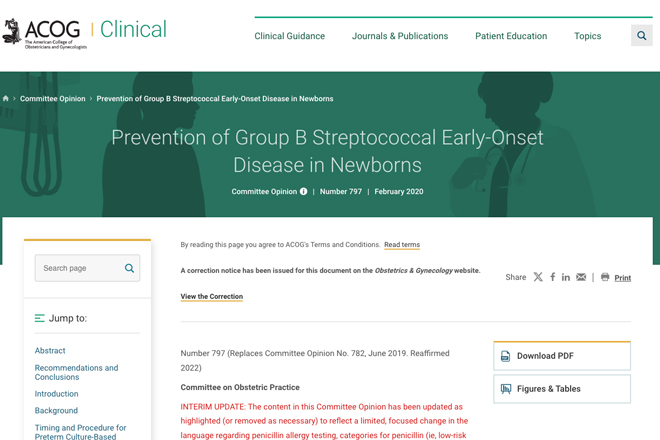Click the ACOG logo
The image size is (660, 440).
(x=44, y=34)
